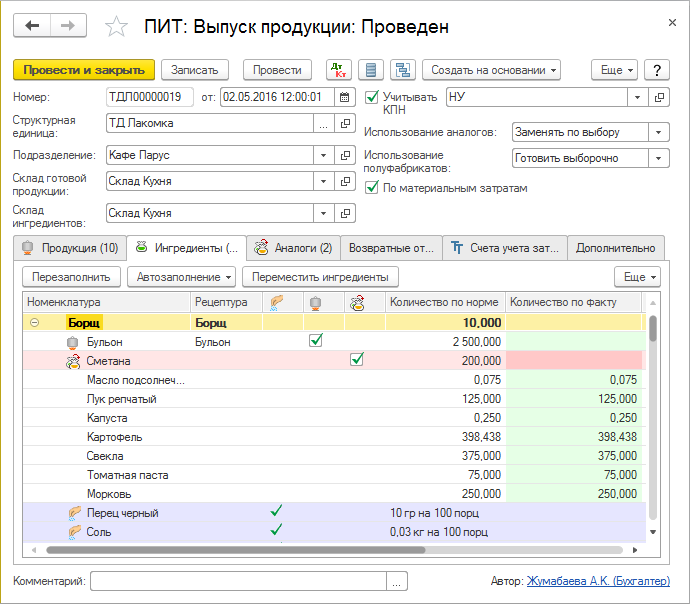Click the document report list icon
The height and width of the screenshot is (604, 690).
point(371,70)
